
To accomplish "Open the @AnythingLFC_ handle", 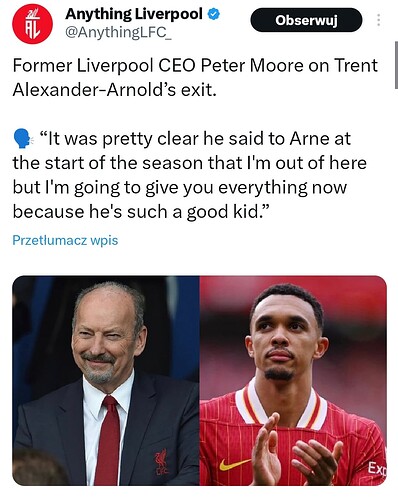I will [x=118, y=32].
